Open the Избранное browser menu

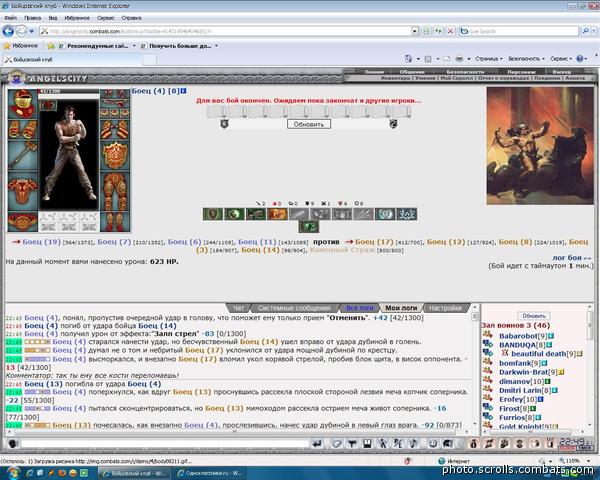click(x=77, y=18)
